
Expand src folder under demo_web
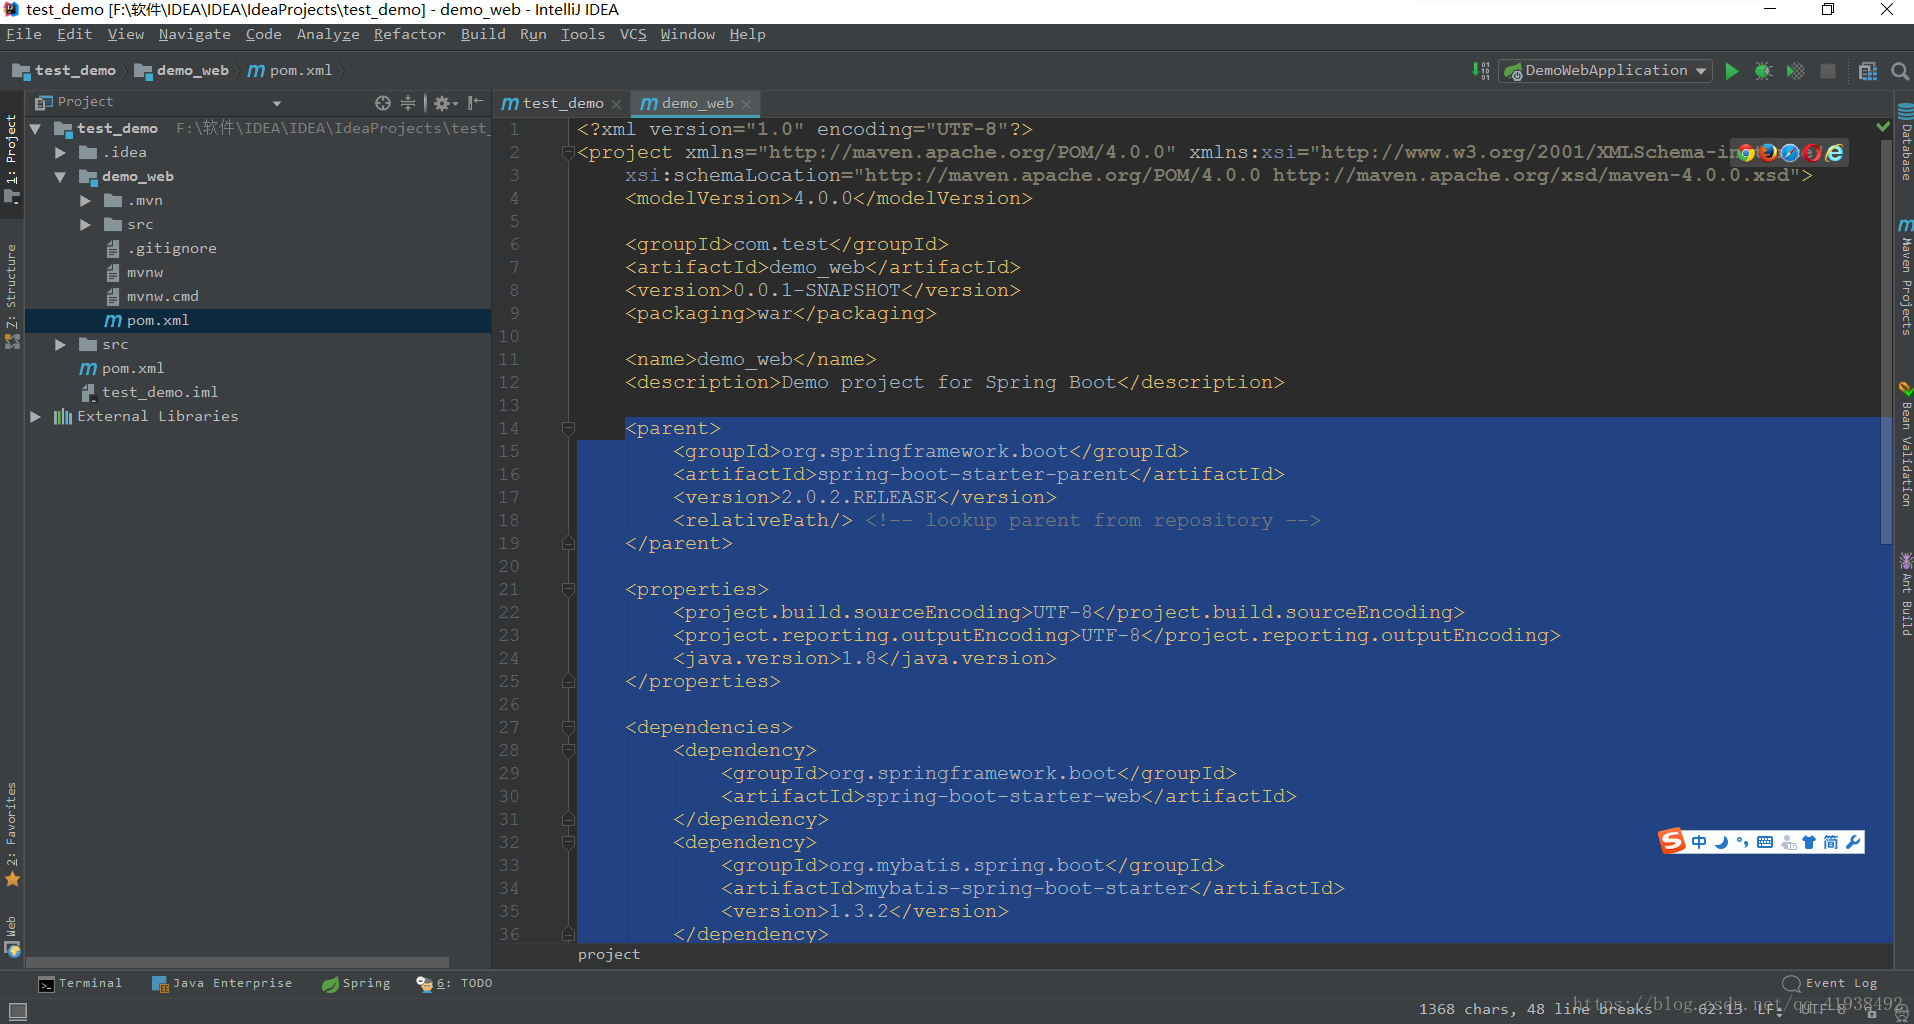tap(85, 225)
